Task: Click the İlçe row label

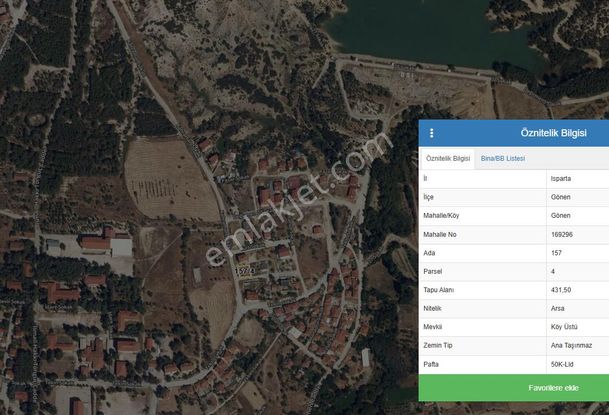Action: (x=428, y=197)
